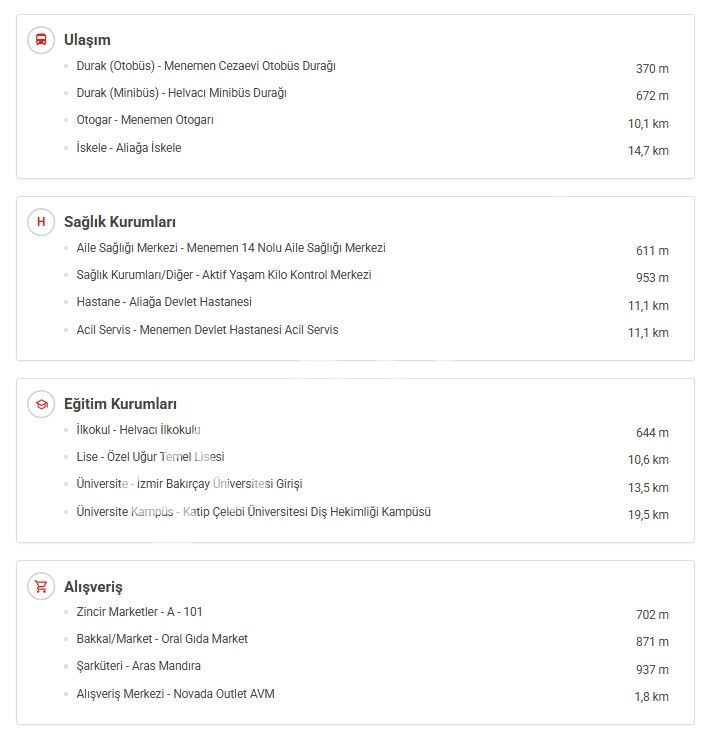The image size is (705, 734).
Task: Open the Helvacı İlkokulu entry
Action: 138,430
